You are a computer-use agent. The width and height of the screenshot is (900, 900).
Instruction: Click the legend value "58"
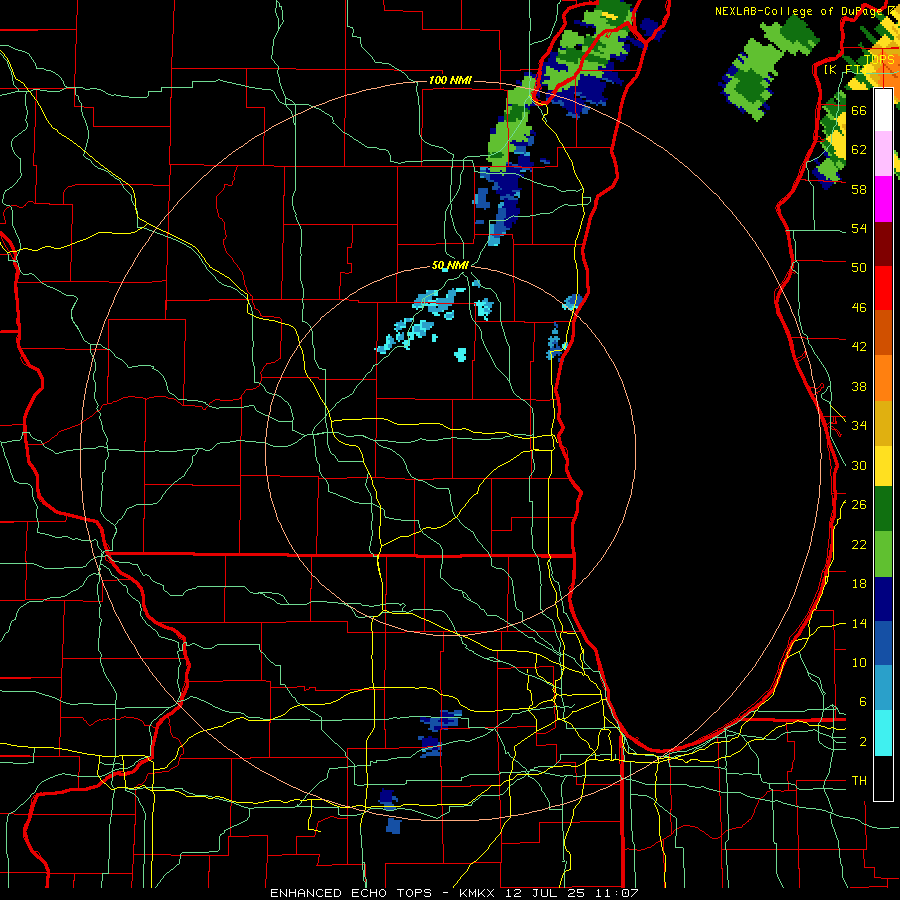859,189
